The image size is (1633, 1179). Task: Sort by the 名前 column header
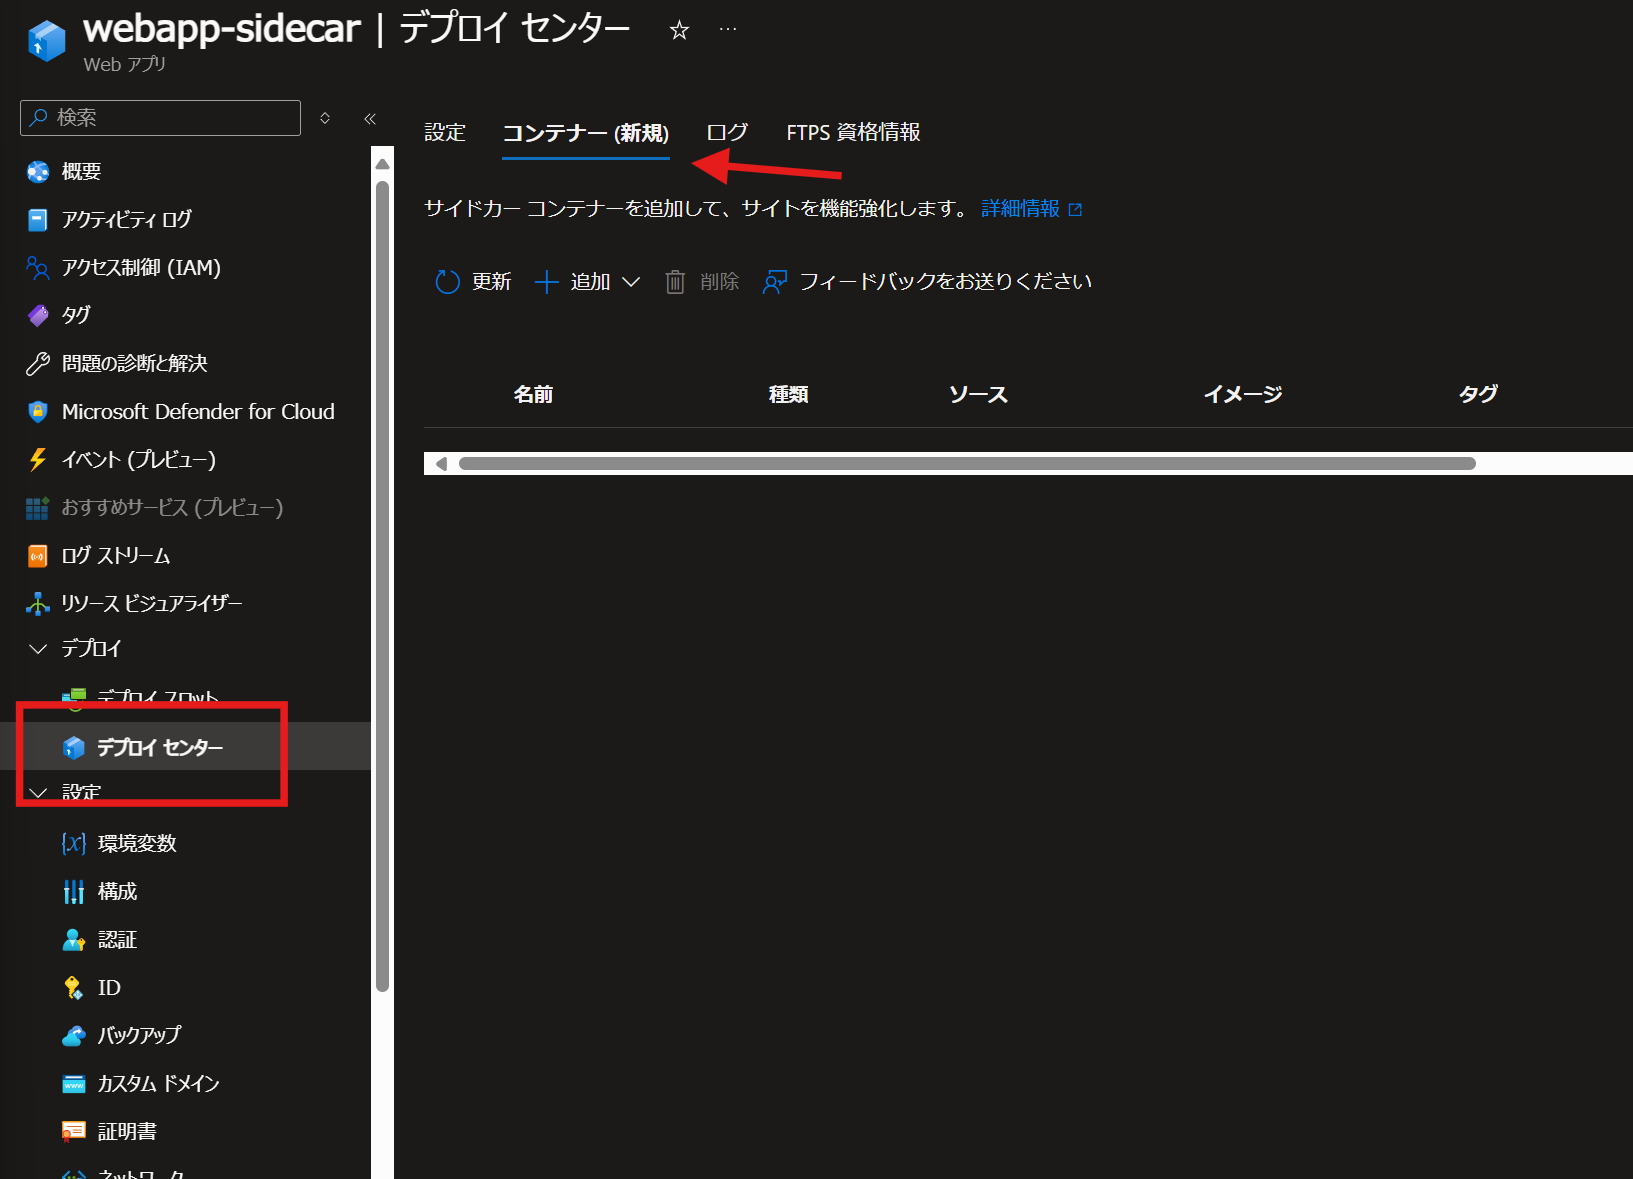533,395
